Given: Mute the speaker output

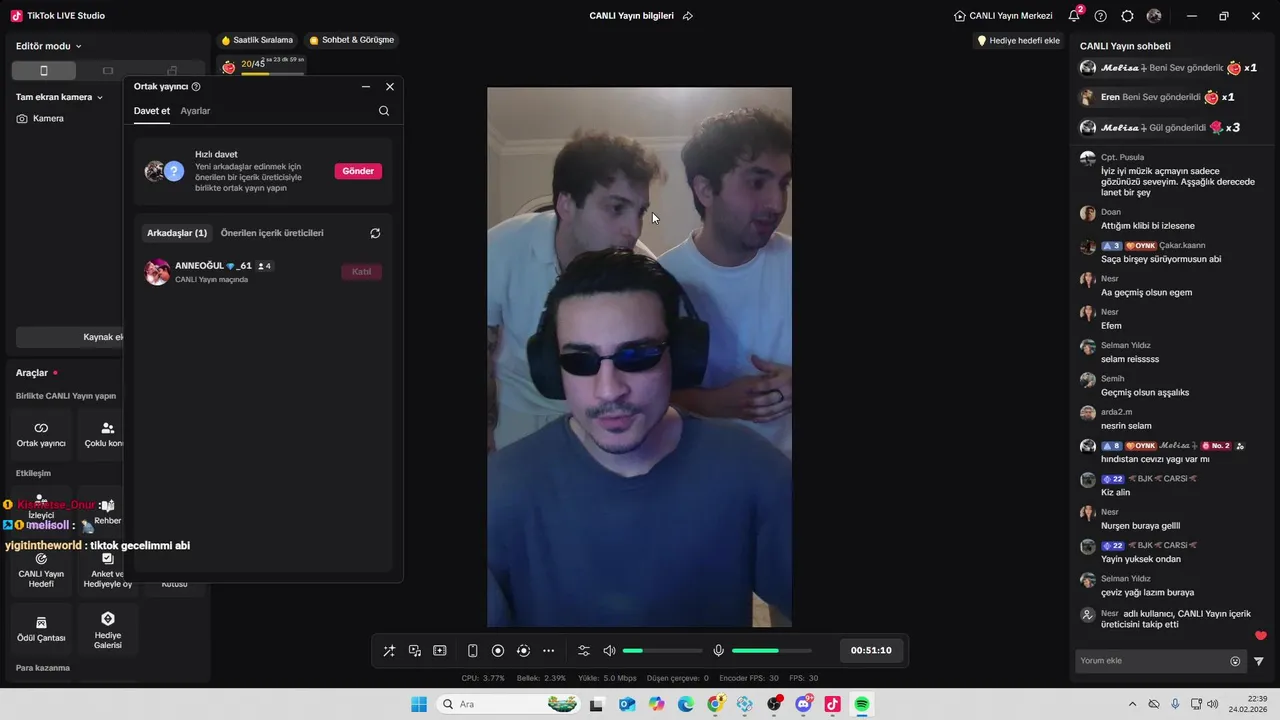Looking at the screenshot, I should pyautogui.click(x=609, y=651).
